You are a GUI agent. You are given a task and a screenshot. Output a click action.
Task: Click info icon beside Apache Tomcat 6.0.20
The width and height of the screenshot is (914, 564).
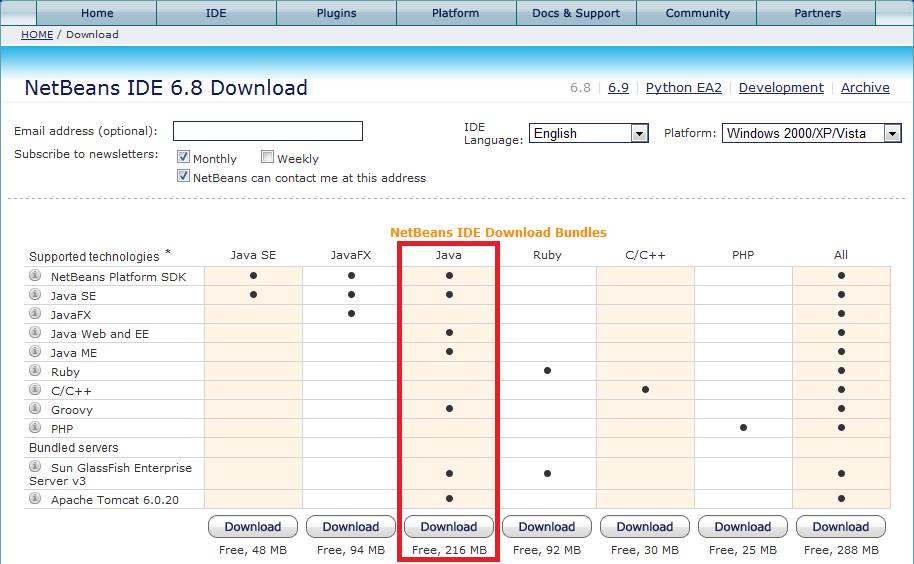[x=35, y=499]
